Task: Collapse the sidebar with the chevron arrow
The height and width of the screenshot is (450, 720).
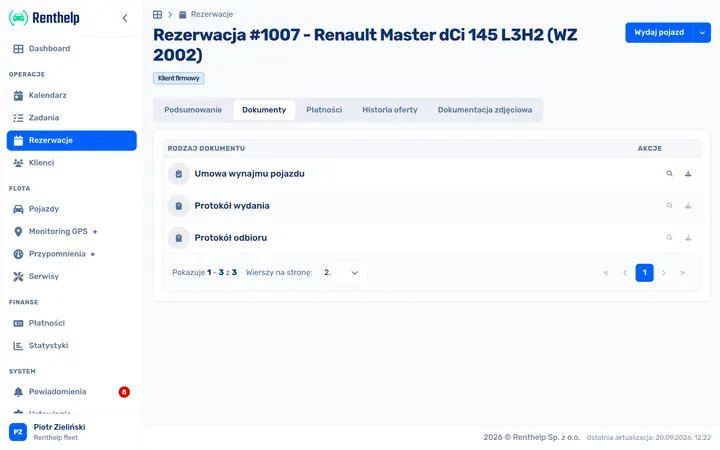Action: coord(125,18)
